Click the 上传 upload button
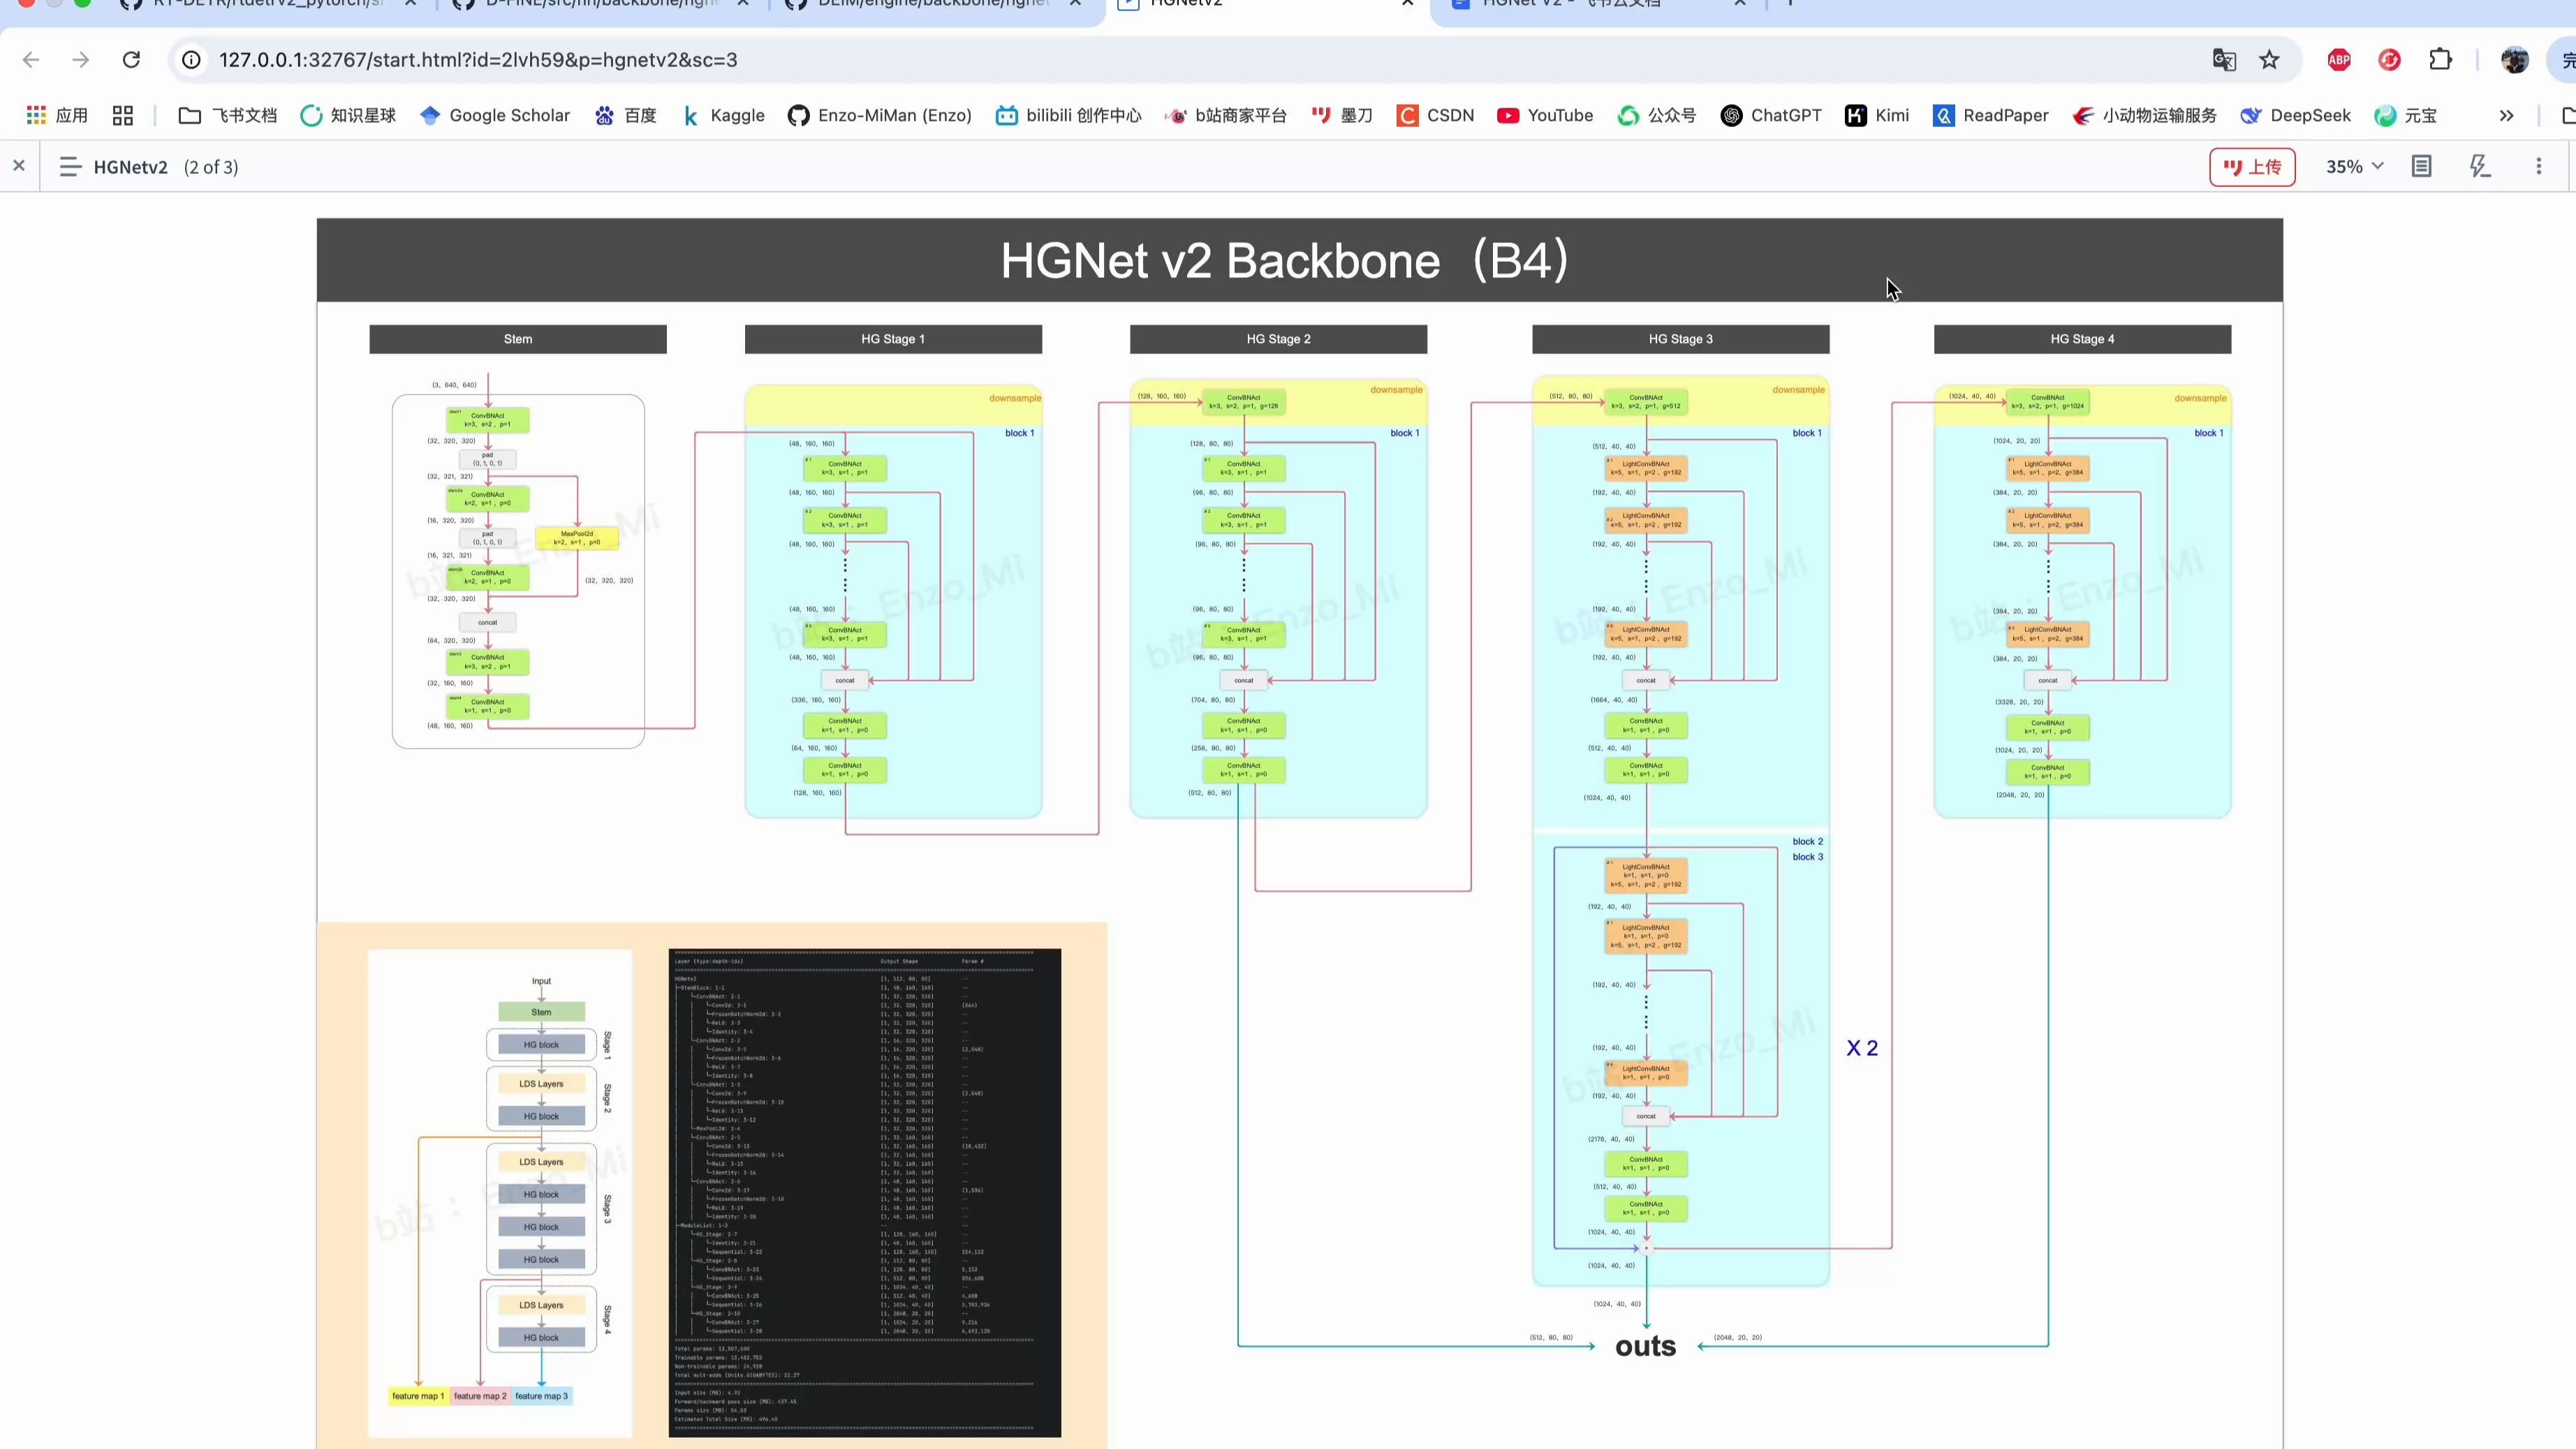The height and width of the screenshot is (1449, 2576). [2252, 167]
